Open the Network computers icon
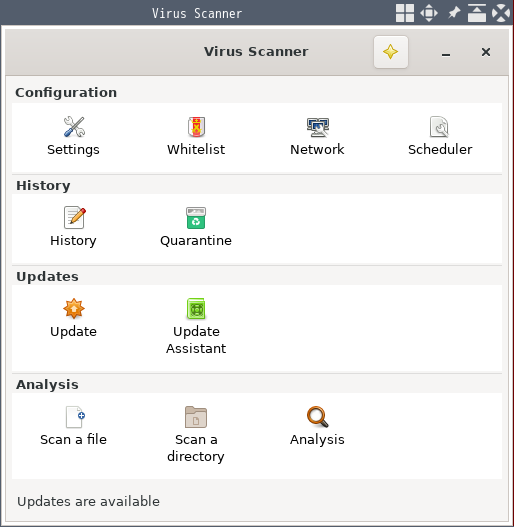The height and width of the screenshot is (527, 514). [318, 127]
